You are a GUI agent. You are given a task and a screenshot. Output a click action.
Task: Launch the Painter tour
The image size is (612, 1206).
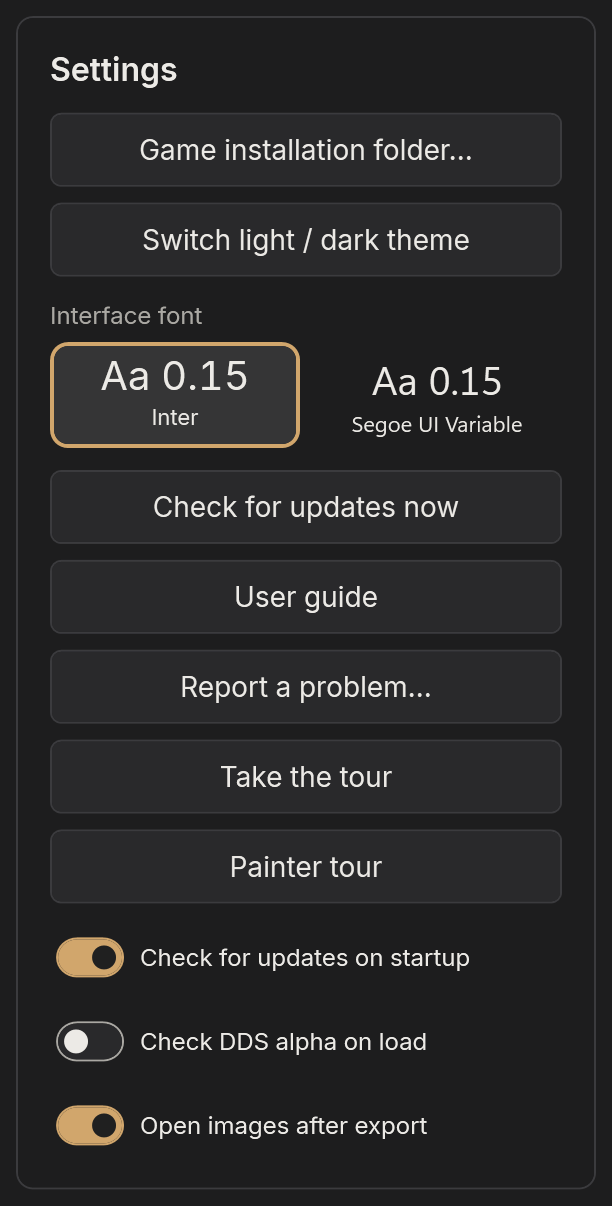pos(306,867)
